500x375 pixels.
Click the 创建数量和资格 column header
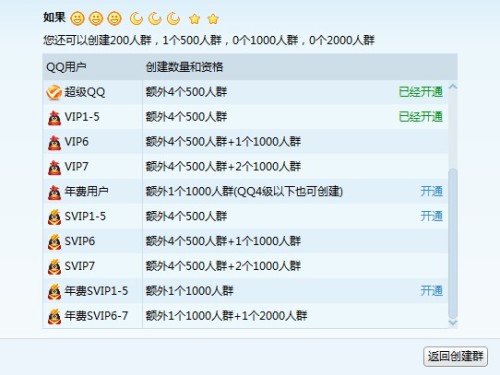tap(184, 67)
